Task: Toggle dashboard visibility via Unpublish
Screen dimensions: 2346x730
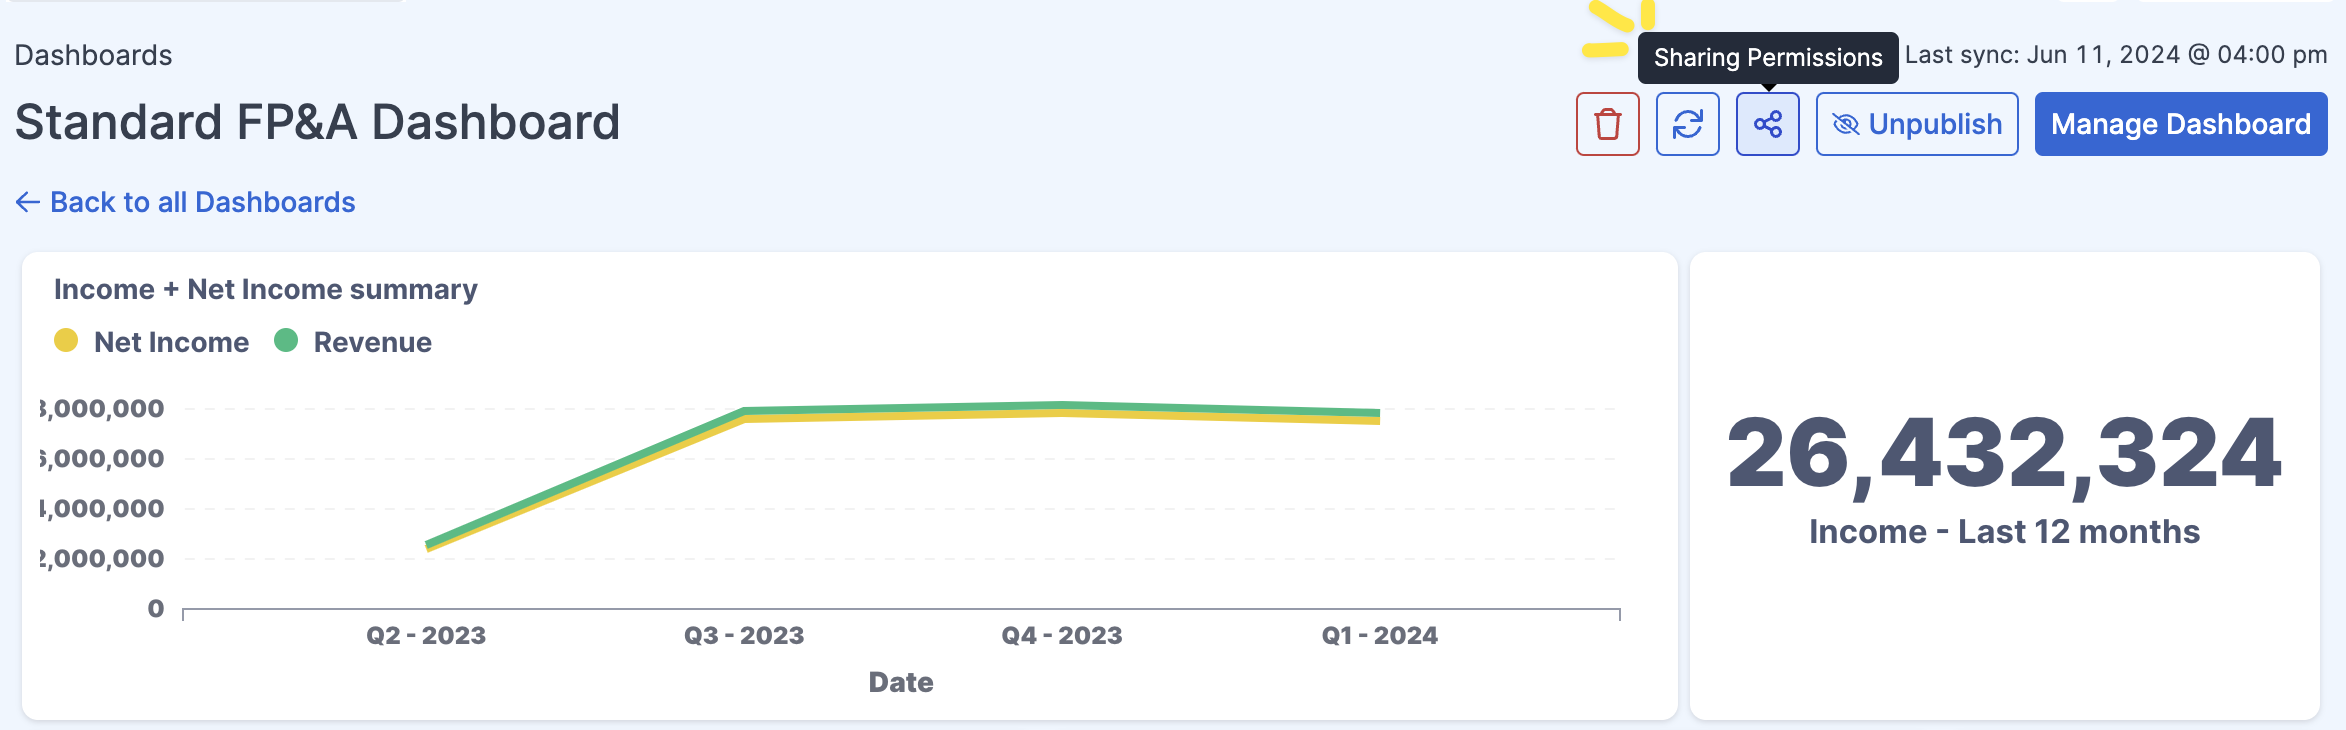Action: point(1915,124)
